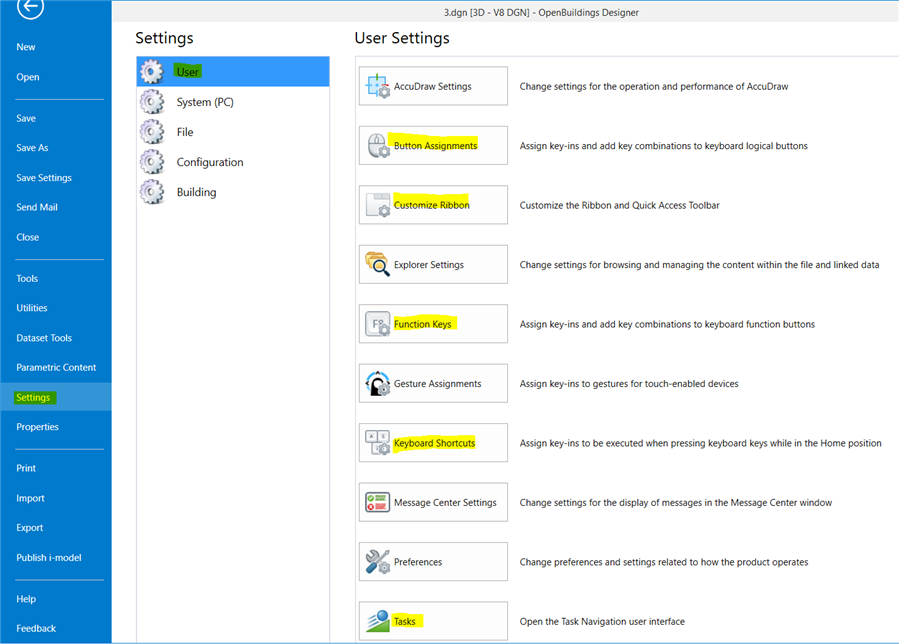Viewport: 899px width, 644px height.
Task: Click the Gesture Assignments icon
Action: pos(377,384)
